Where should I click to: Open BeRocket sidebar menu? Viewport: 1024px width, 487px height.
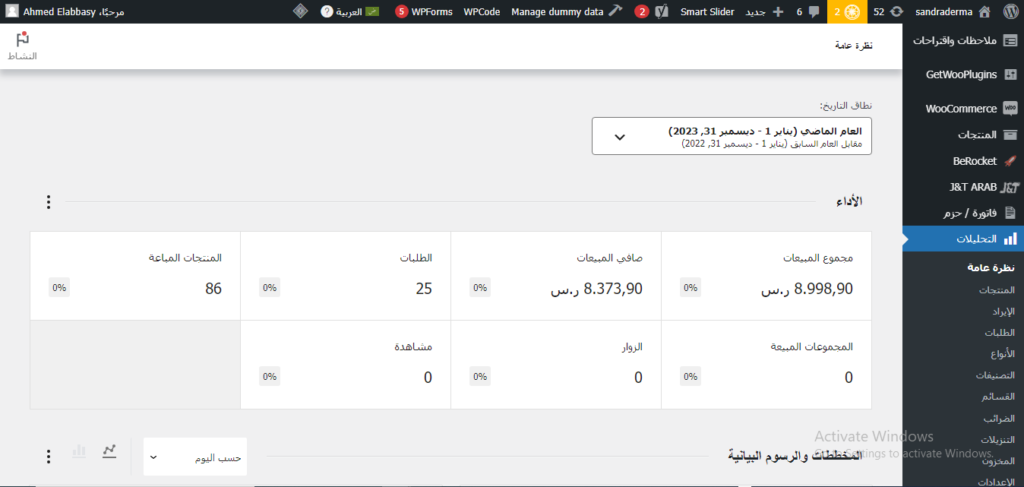pos(963,161)
